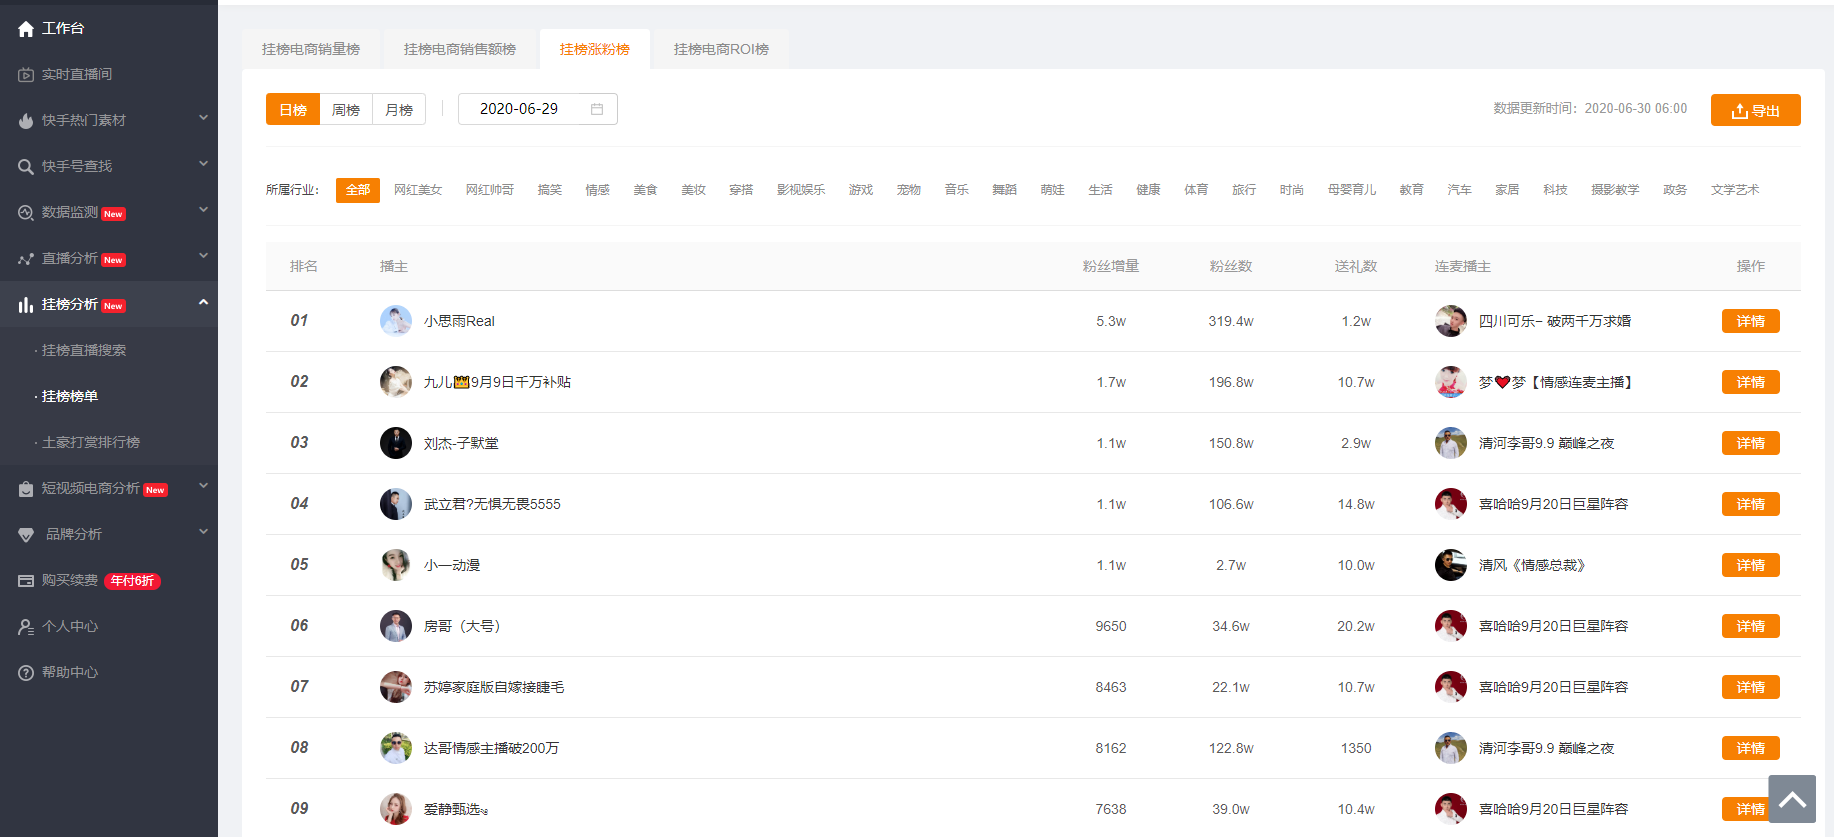Click the 个人中心 user icon
The image size is (1834, 837).
coord(26,627)
